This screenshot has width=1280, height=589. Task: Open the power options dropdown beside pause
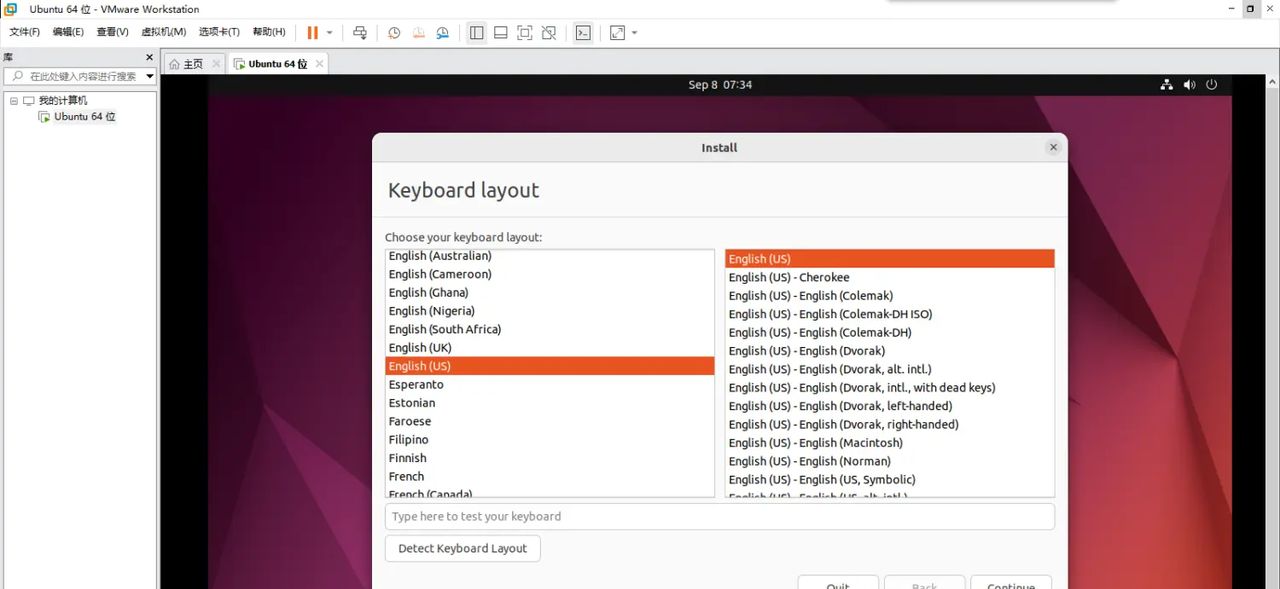[330, 33]
